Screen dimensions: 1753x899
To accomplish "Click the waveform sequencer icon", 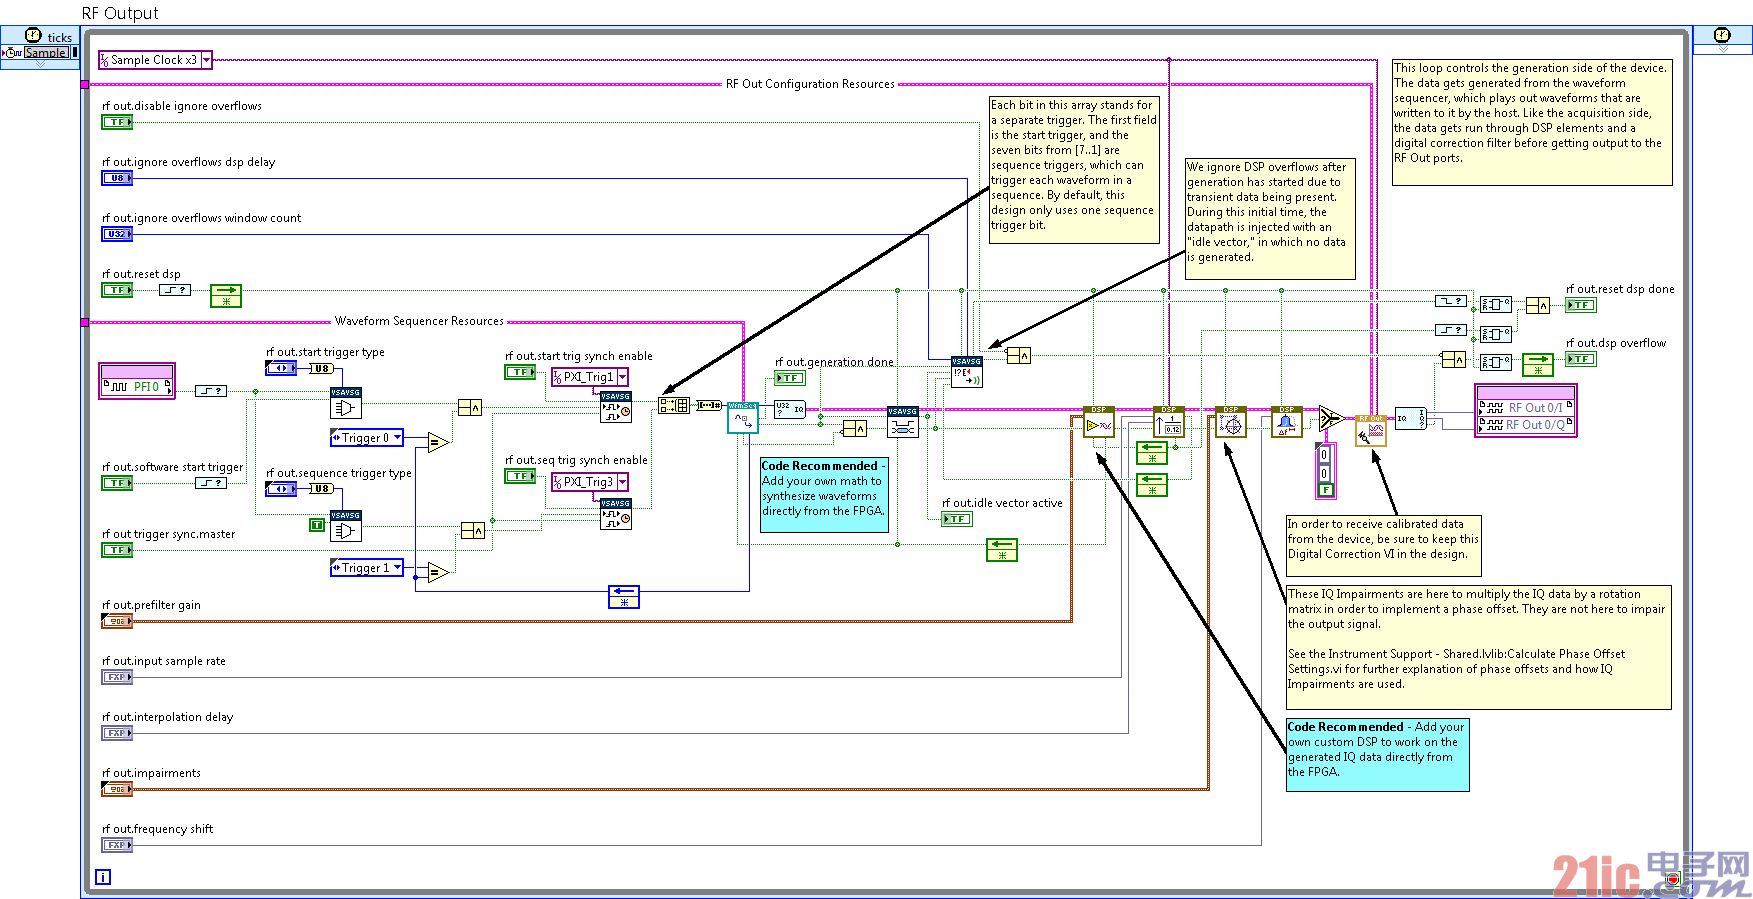I will click(742, 417).
